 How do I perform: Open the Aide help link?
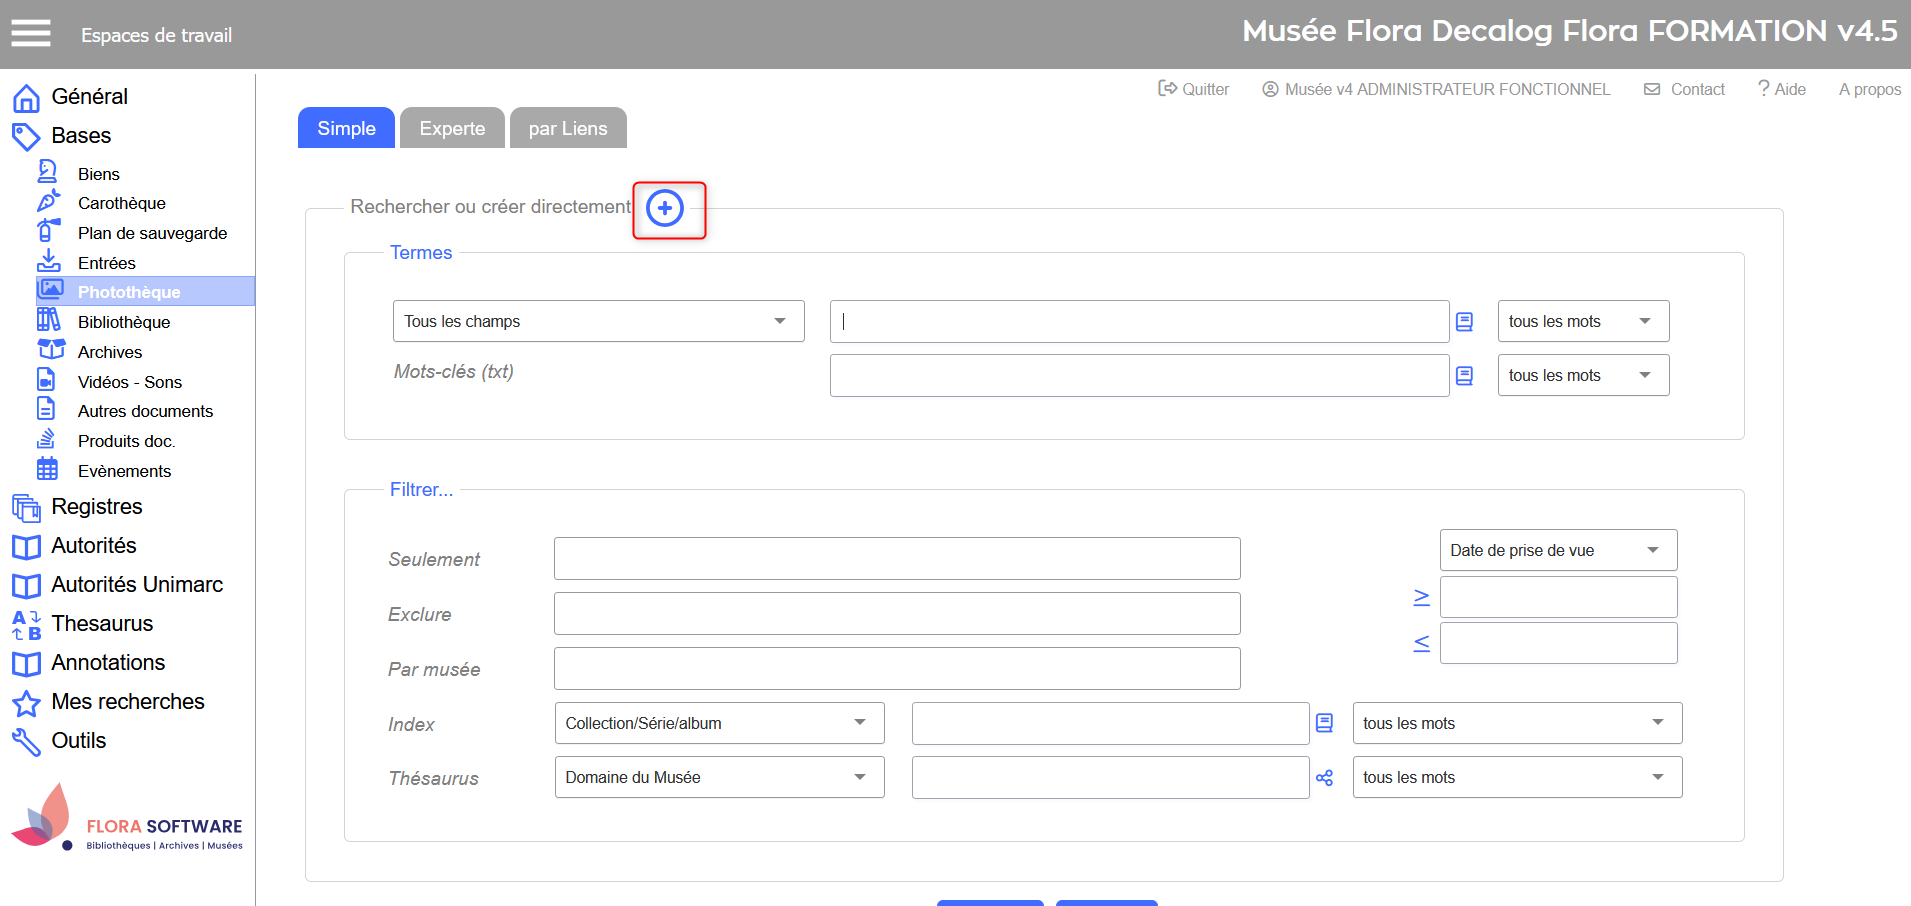[1782, 89]
